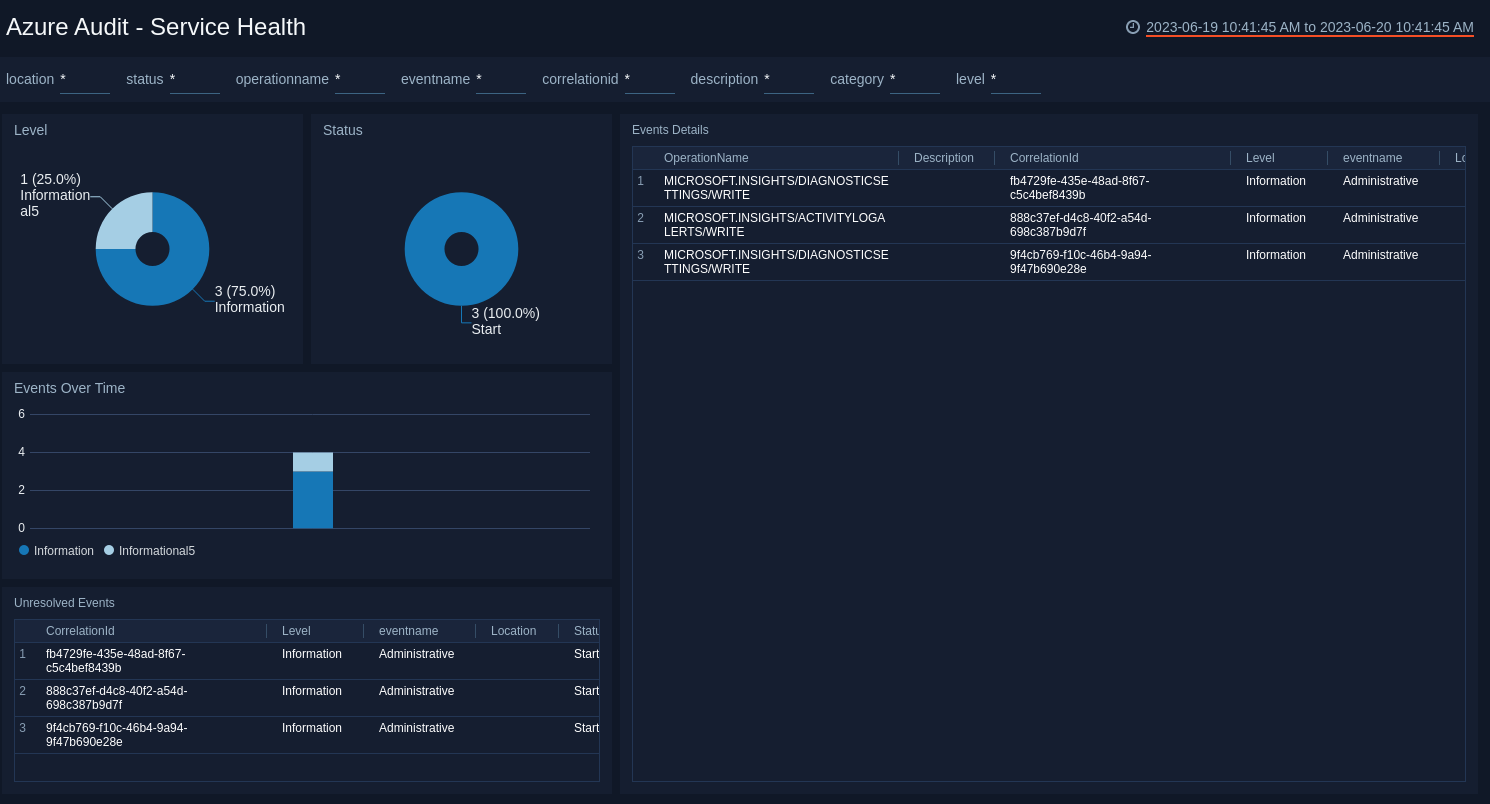This screenshot has width=1490, height=804.
Task: Click 9f4cb769 correlation ID in Unresolved Events
Action: pos(116,735)
